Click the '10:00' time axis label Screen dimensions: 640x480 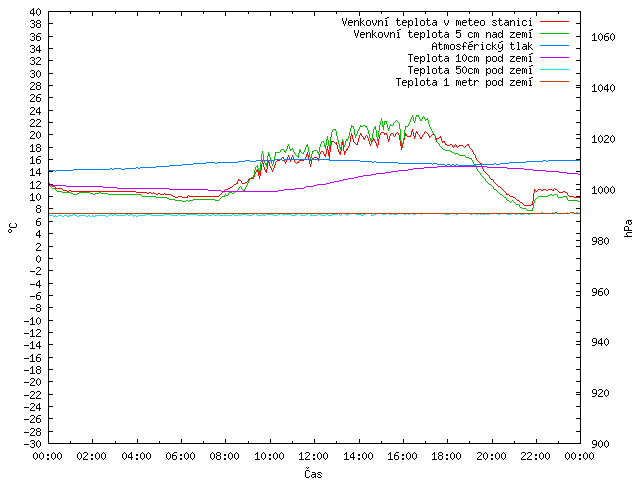coord(269,456)
